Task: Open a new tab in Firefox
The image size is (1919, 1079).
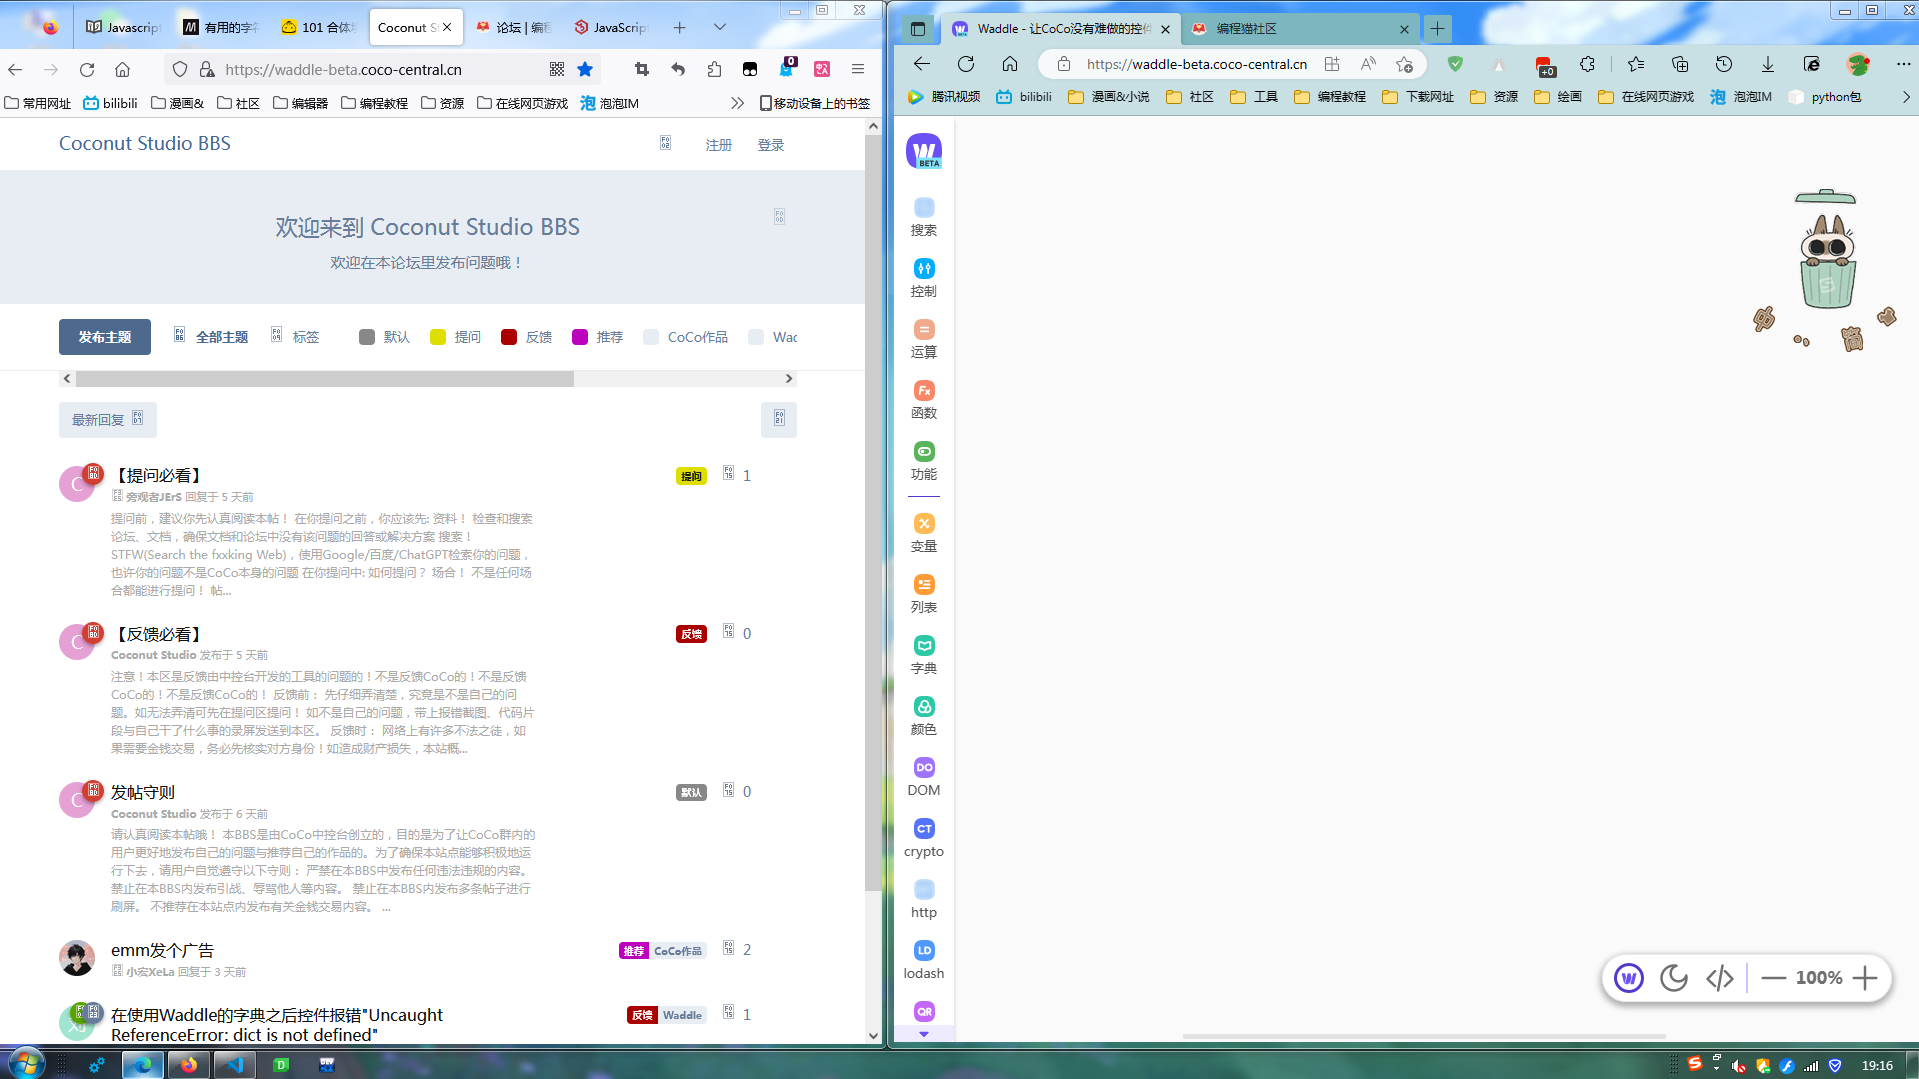Action: [680, 27]
